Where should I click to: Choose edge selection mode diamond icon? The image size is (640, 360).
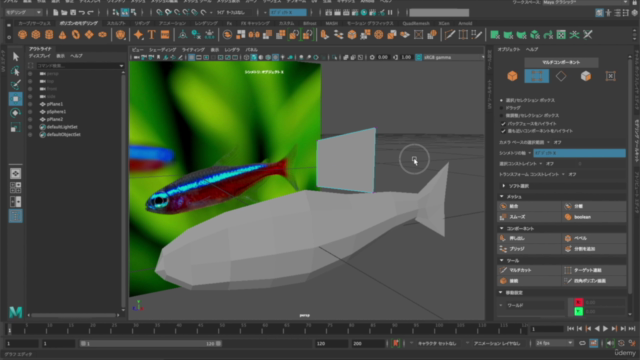coord(561,76)
